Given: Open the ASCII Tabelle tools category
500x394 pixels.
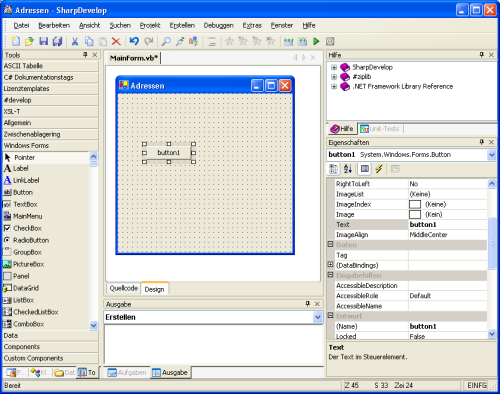Looking at the screenshot, I should [51, 66].
